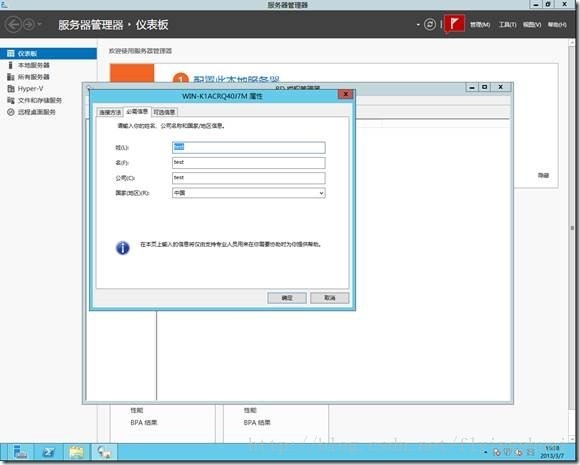
Task: Click the 本地服务器 sidebar icon
Action: point(11,65)
